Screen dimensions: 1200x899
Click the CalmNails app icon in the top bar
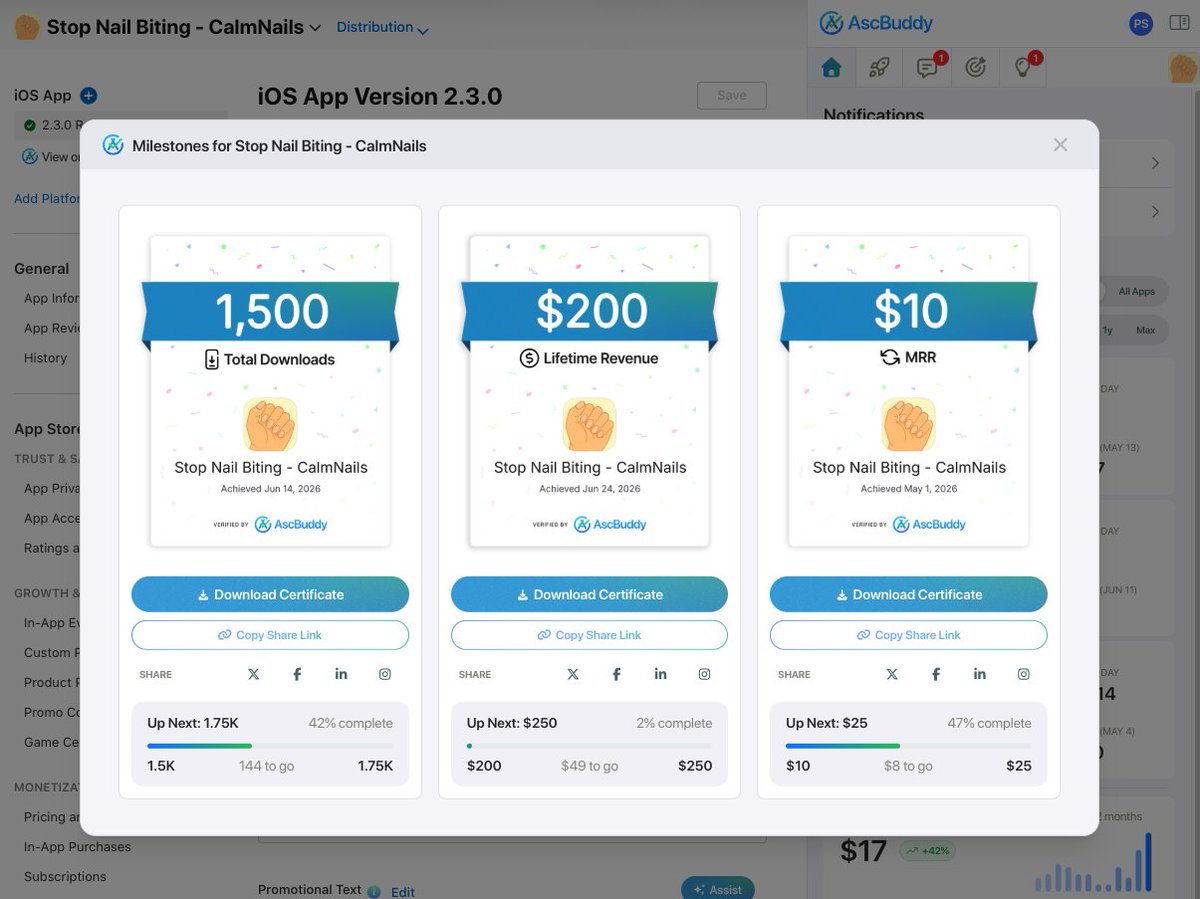click(x=27, y=27)
